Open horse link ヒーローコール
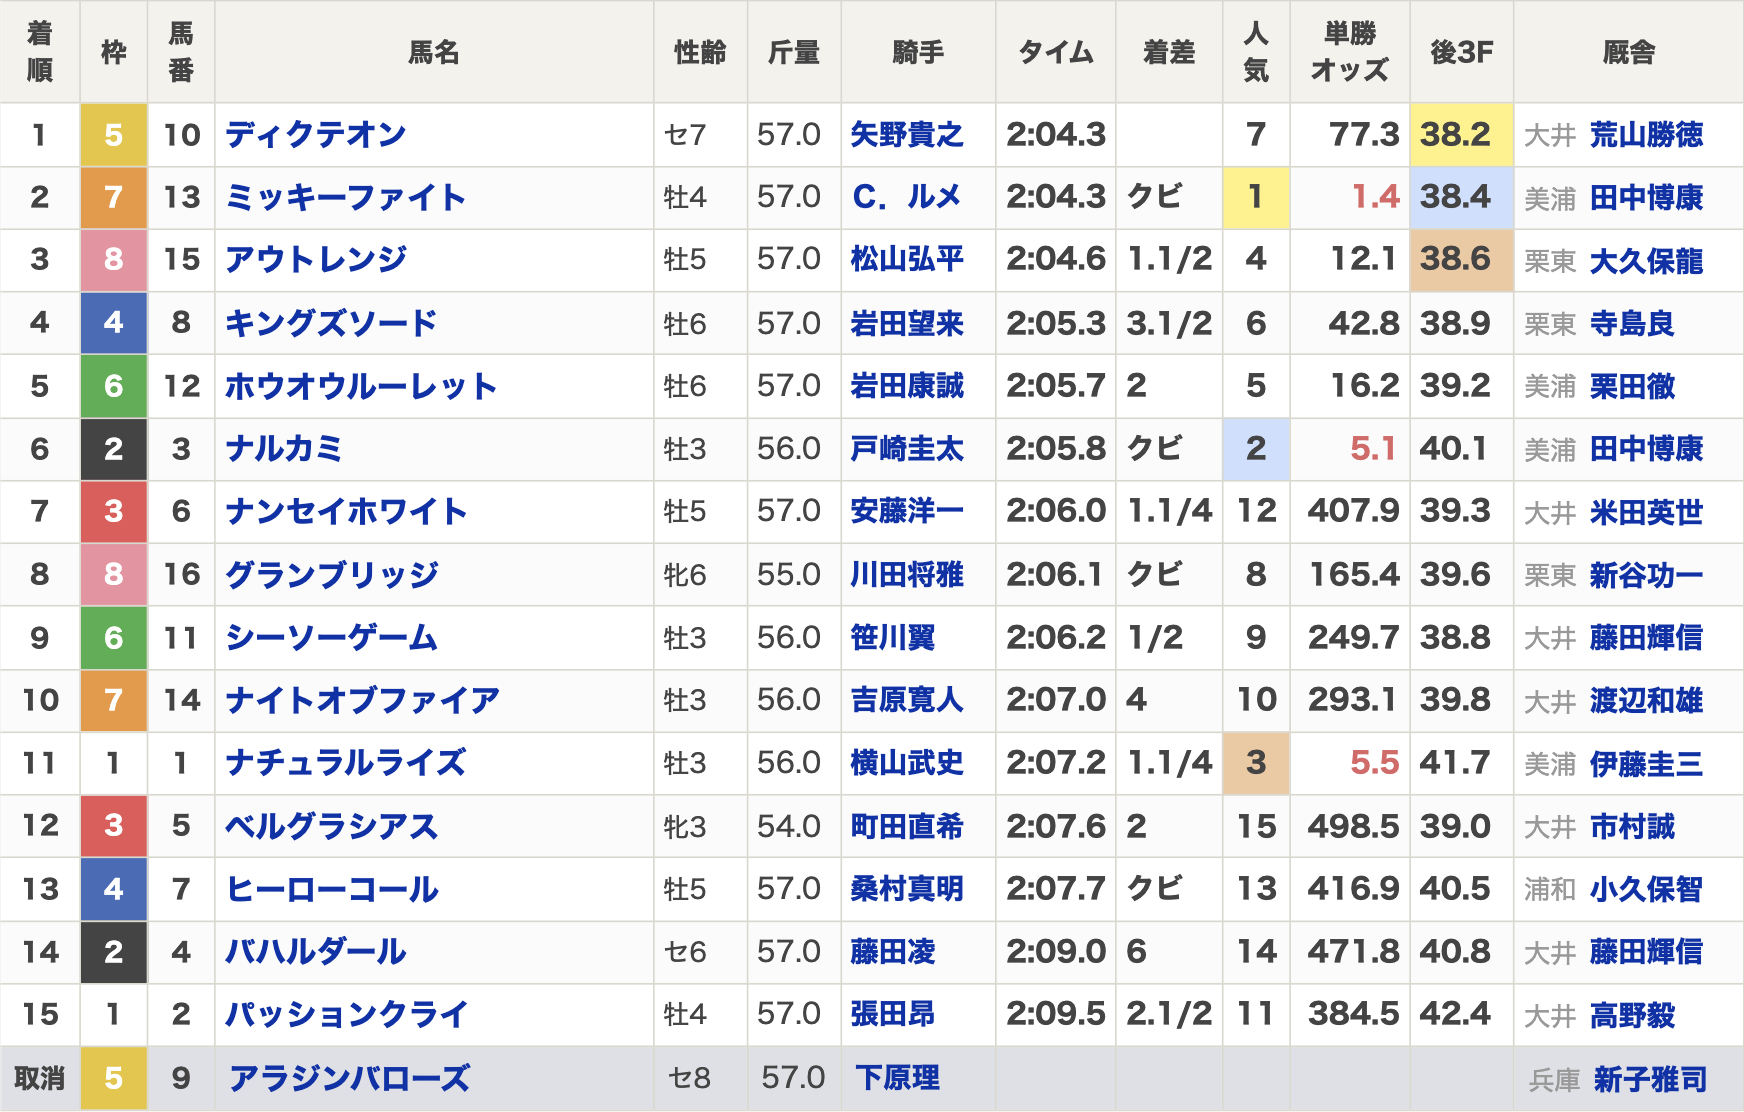Viewport: 1744px width, 1112px height. tap(331, 889)
